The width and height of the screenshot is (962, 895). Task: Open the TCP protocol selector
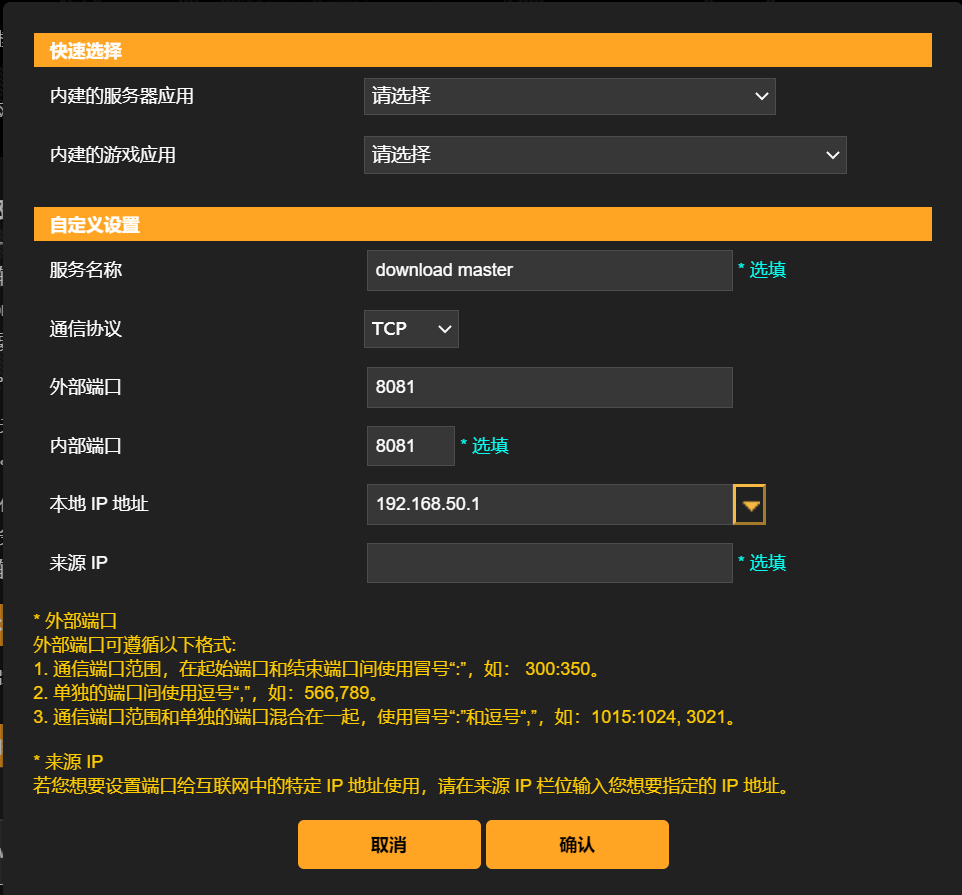pos(411,328)
